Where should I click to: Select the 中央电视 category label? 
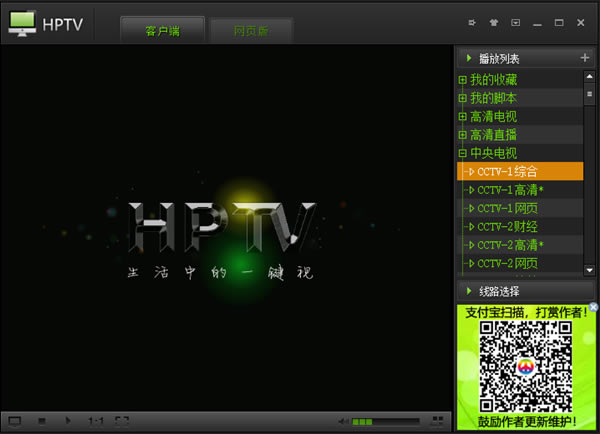coord(494,153)
